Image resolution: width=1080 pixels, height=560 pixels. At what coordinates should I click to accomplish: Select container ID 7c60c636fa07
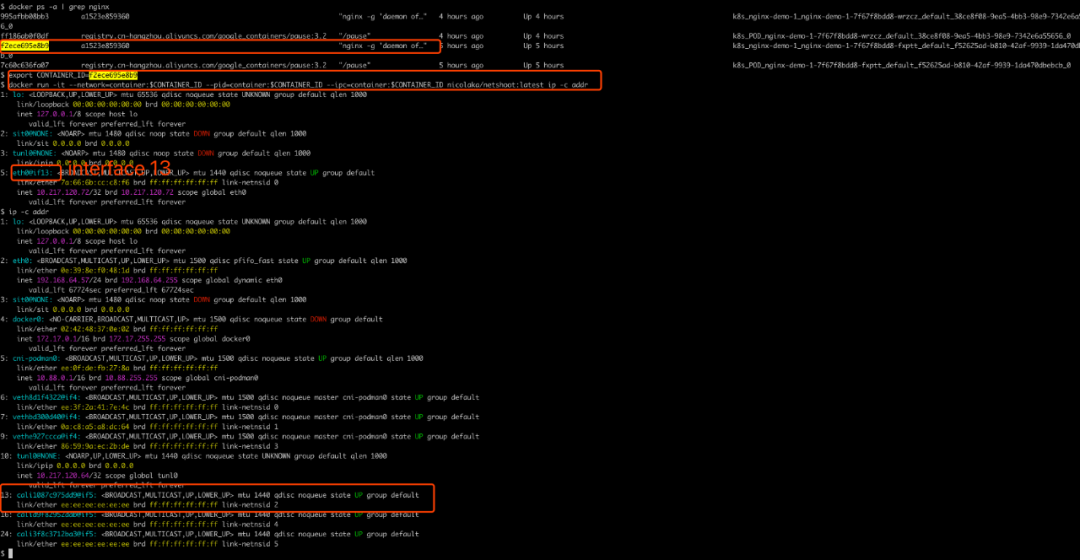[24, 65]
